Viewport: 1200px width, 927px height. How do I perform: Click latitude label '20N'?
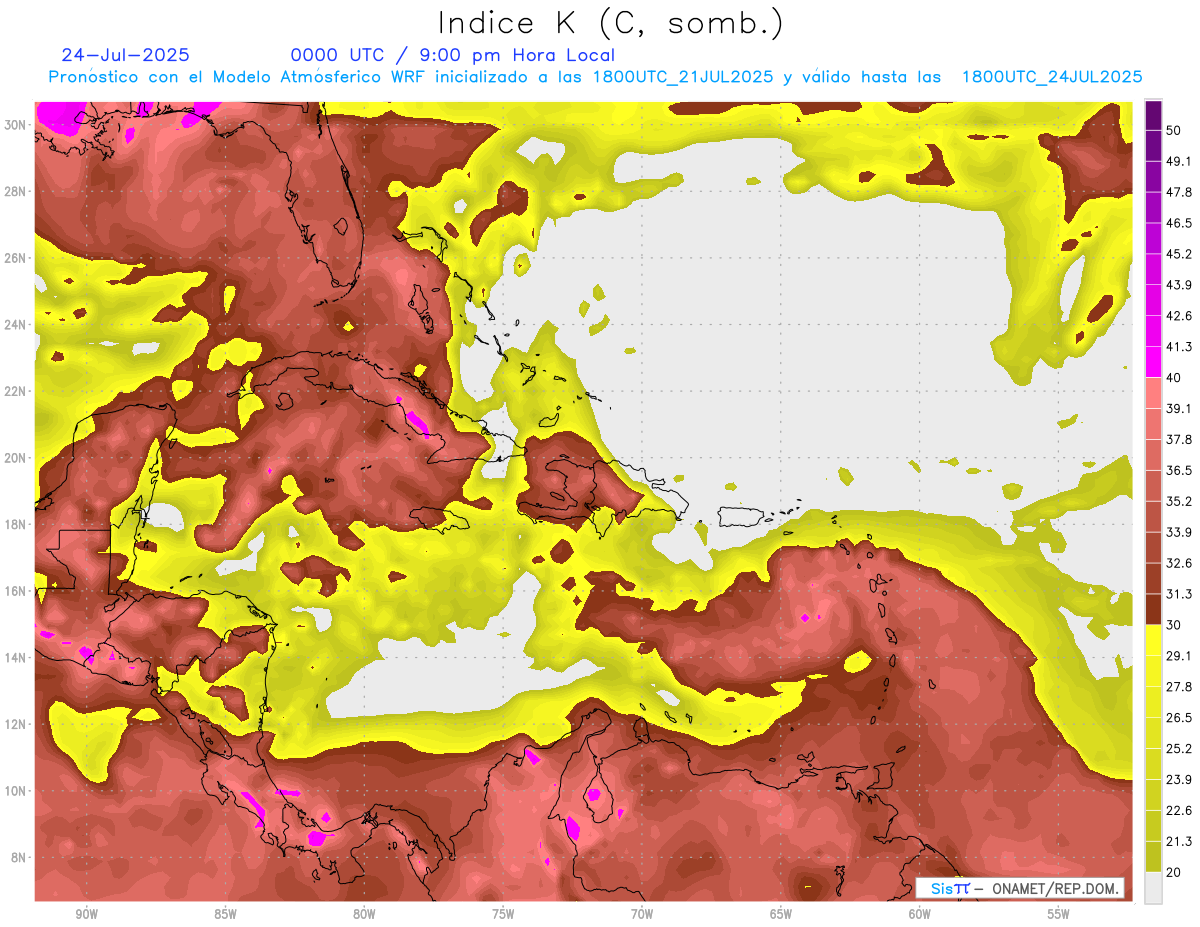pos(17,458)
